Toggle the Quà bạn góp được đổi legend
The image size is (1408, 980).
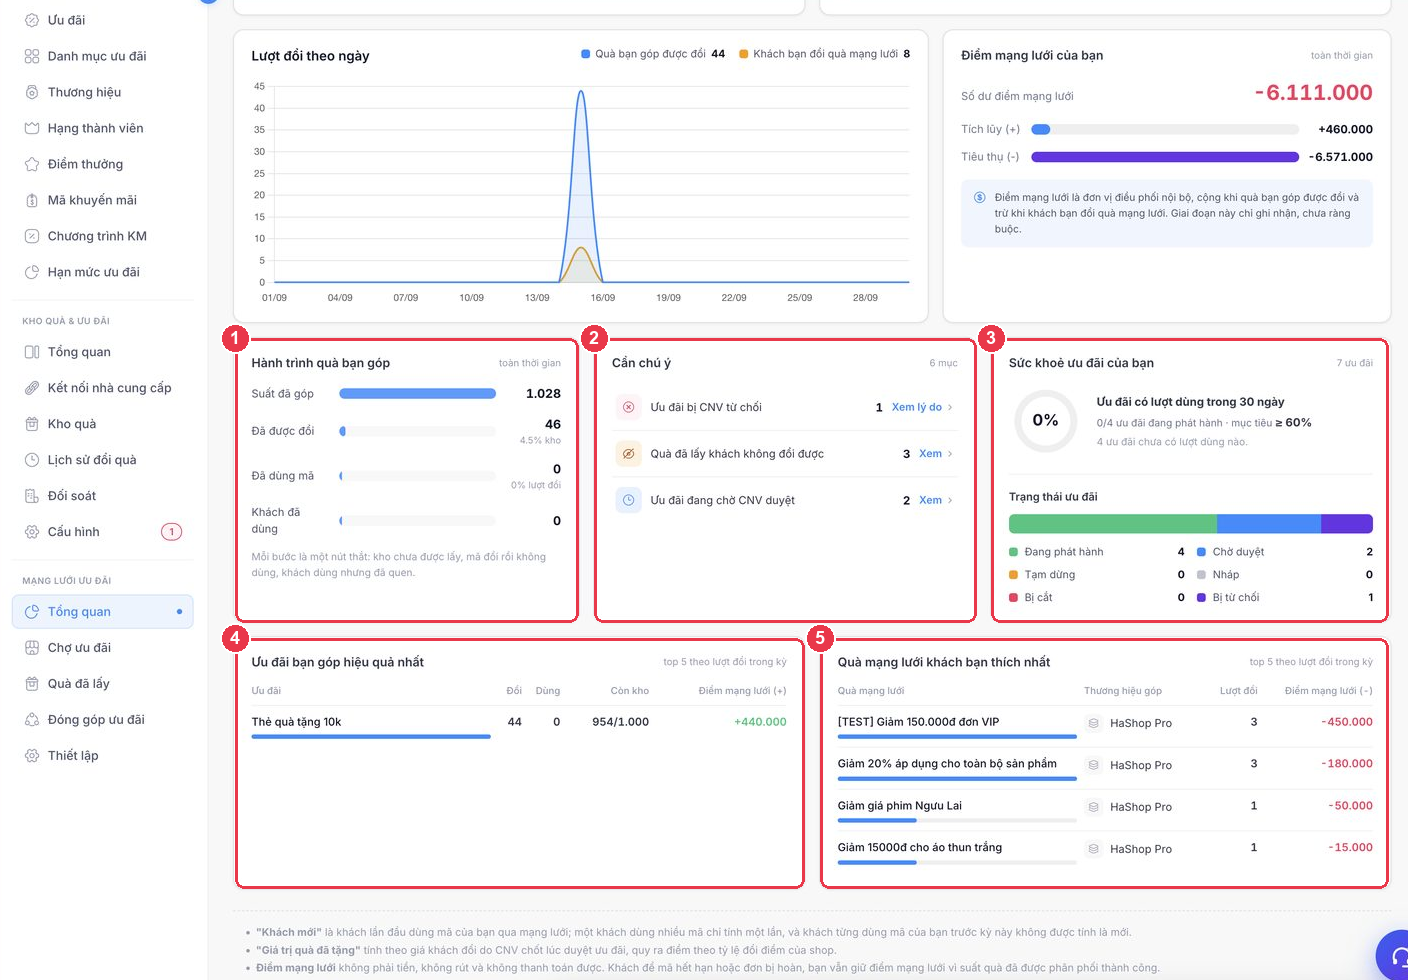pos(653,54)
